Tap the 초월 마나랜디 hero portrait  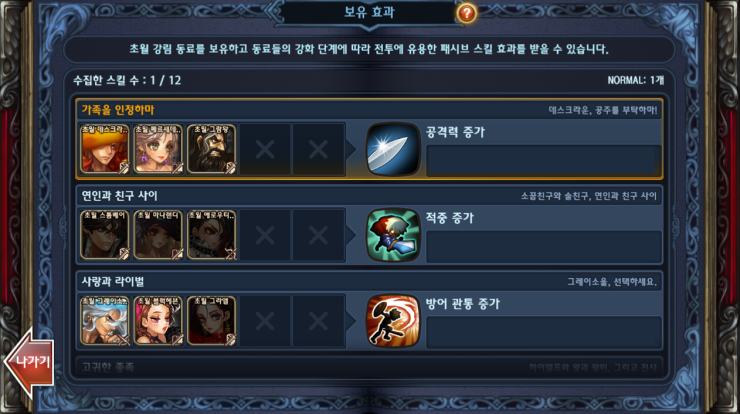[x=158, y=235]
